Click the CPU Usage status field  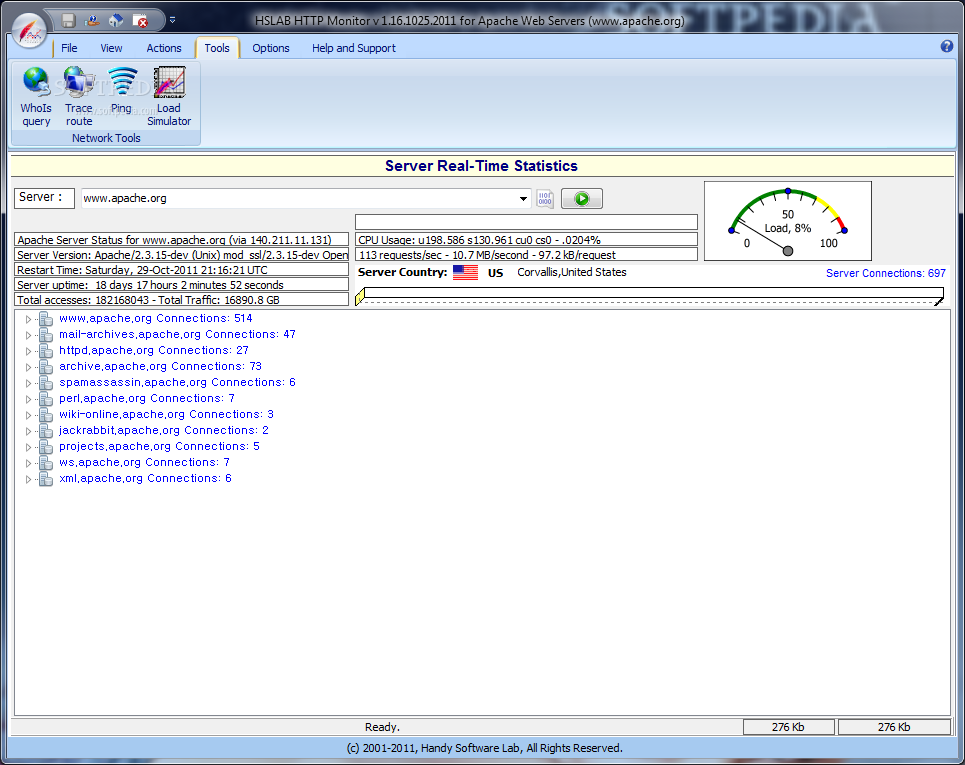point(526,239)
